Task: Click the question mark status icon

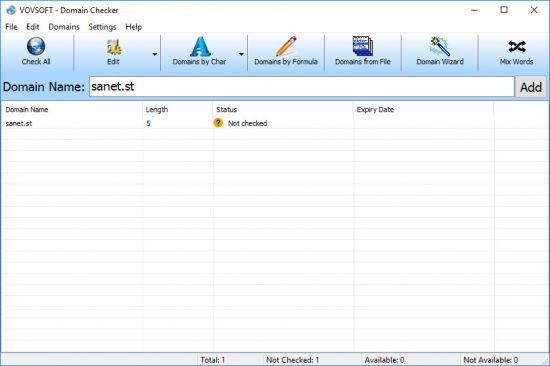Action: click(218, 123)
